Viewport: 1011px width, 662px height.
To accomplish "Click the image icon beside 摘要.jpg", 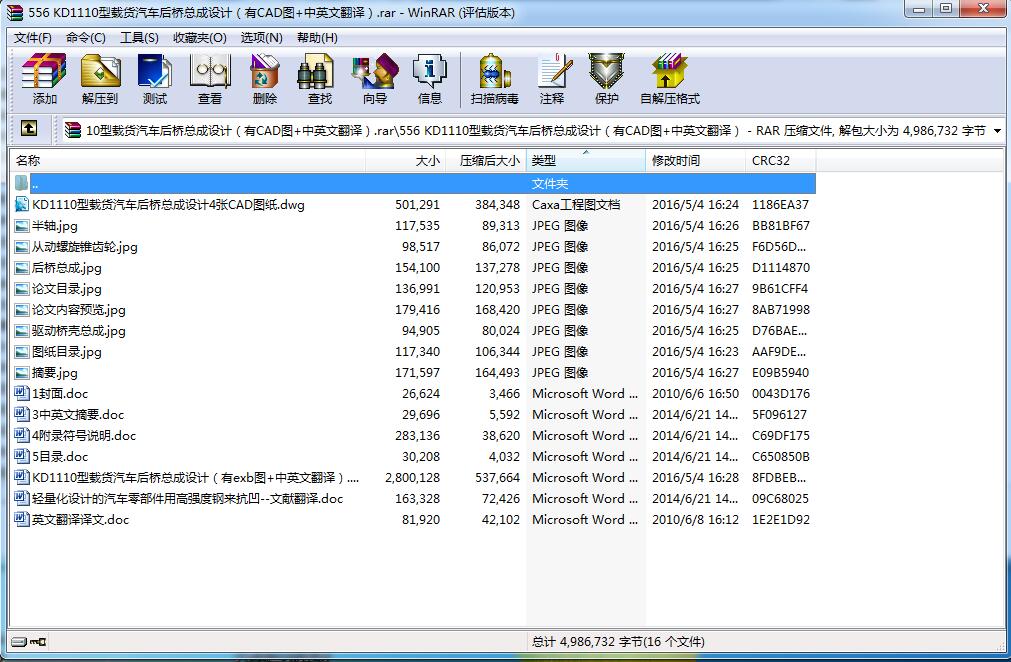I will [x=22, y=373].
